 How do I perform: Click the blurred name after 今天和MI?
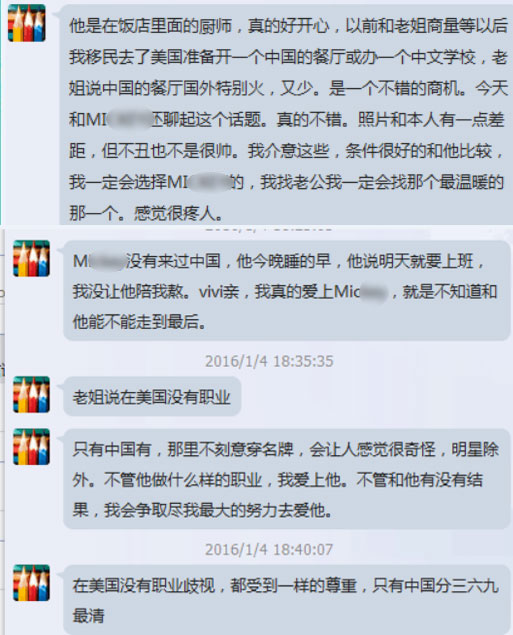129,119
